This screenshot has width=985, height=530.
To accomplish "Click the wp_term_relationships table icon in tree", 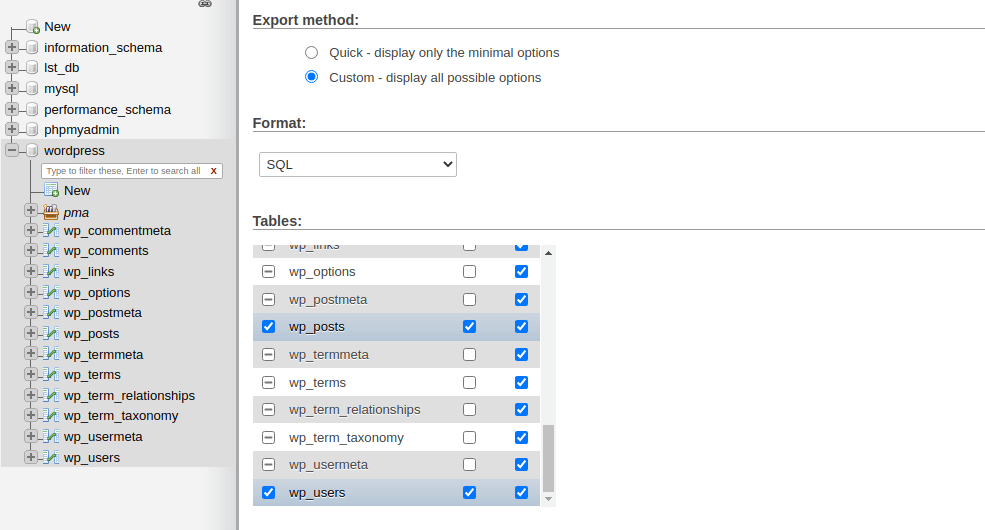I will click(x=52, y=396).
